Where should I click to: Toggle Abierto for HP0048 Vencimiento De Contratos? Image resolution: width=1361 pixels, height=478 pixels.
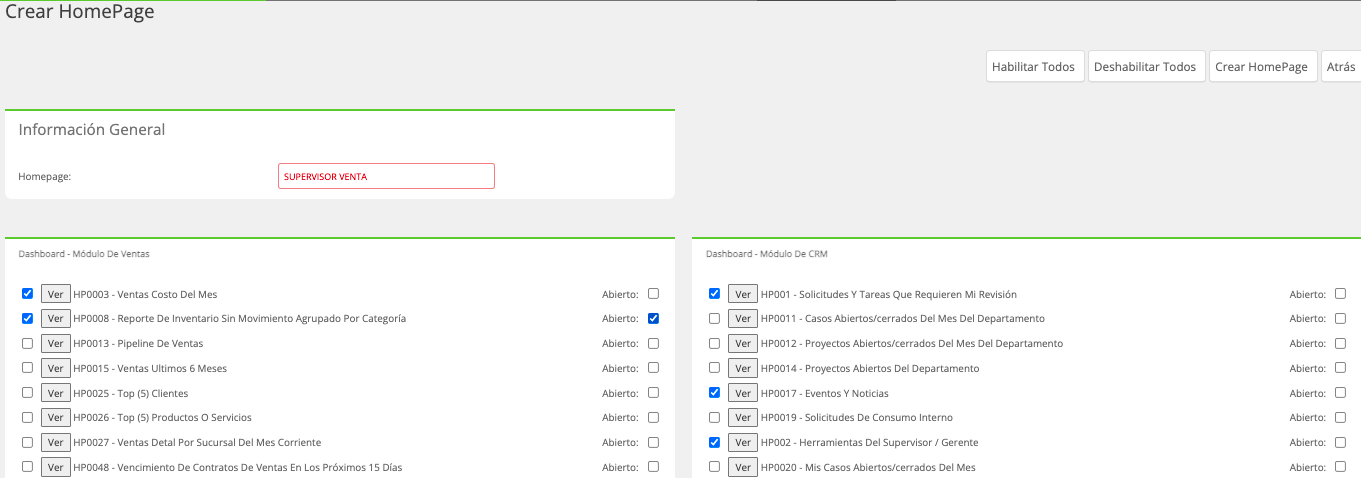point(653,466)
